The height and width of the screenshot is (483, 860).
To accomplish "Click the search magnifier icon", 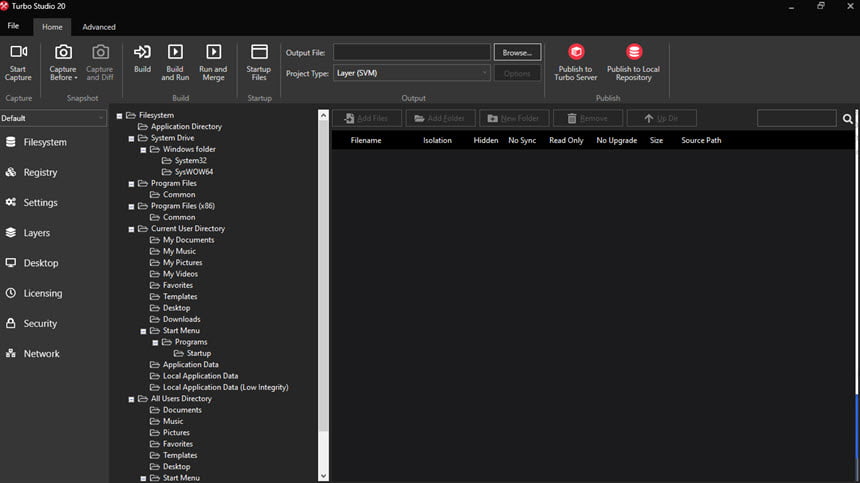I will point(847,118).
